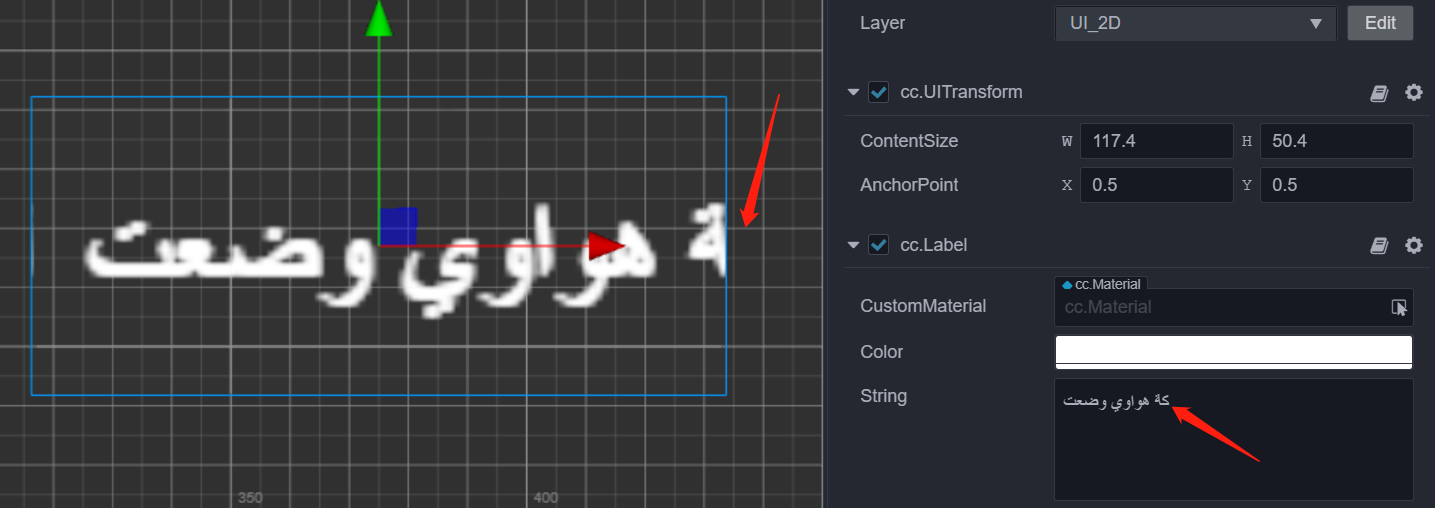The image size is (1435, 508).
Task: Click the Layer Edit button
Action: (1380, 23)
